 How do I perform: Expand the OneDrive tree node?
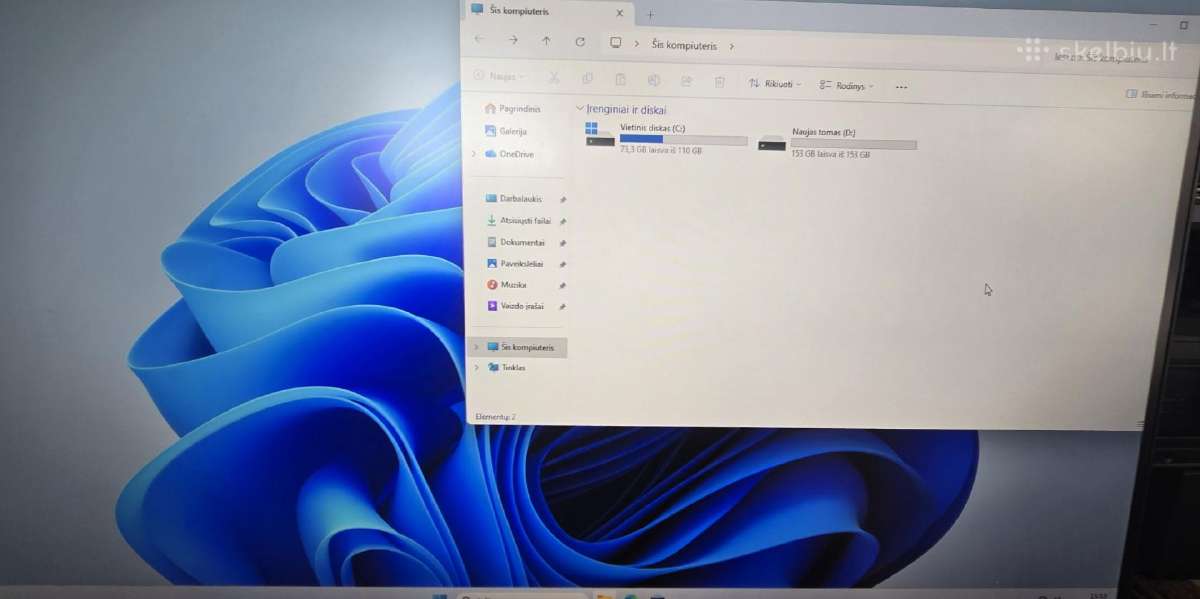(474, 153)
